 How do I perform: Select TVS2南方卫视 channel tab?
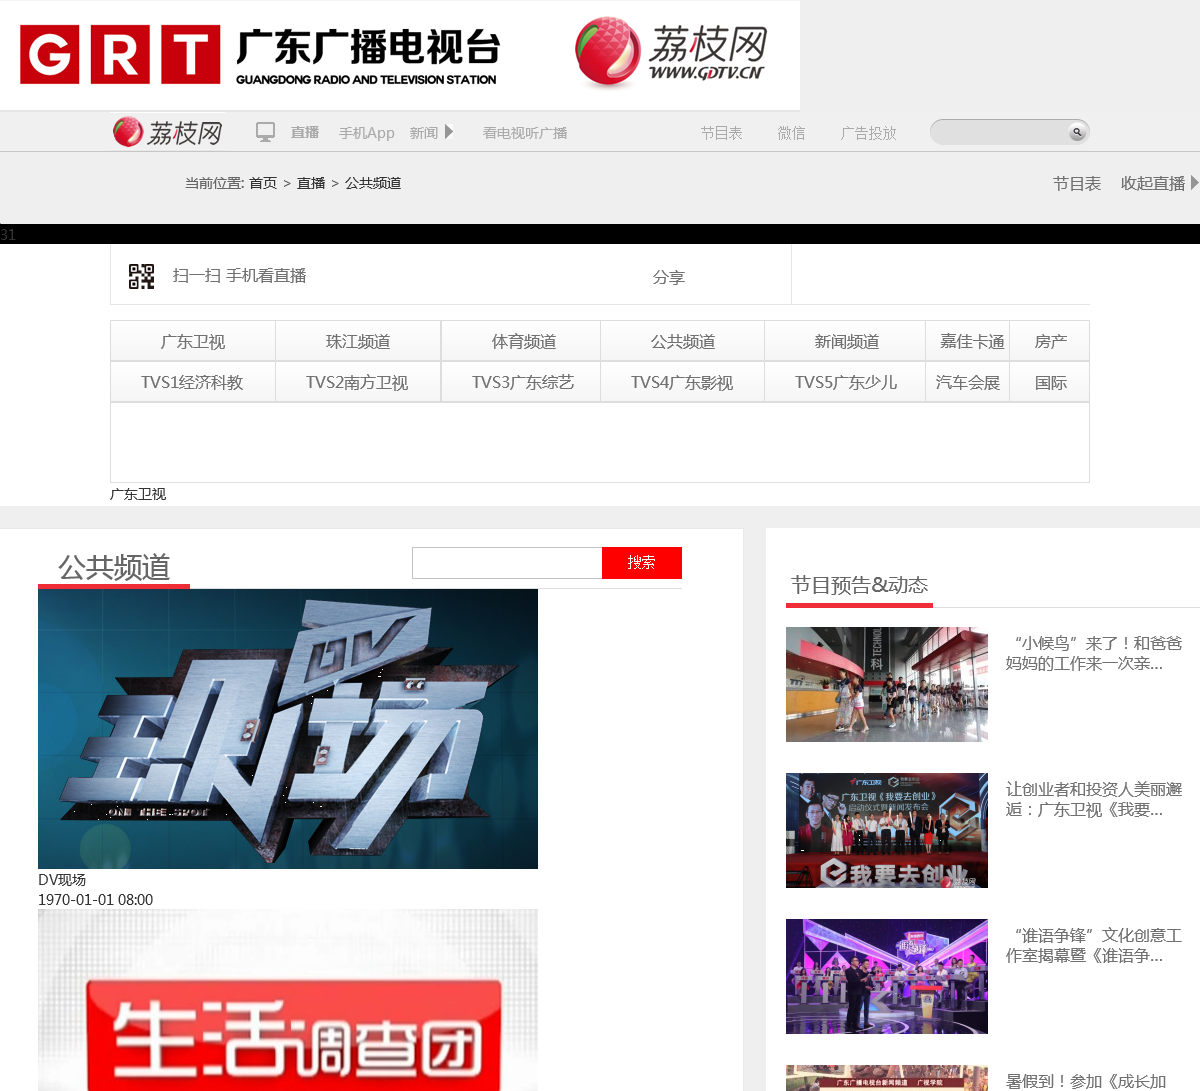click(358, 382)
